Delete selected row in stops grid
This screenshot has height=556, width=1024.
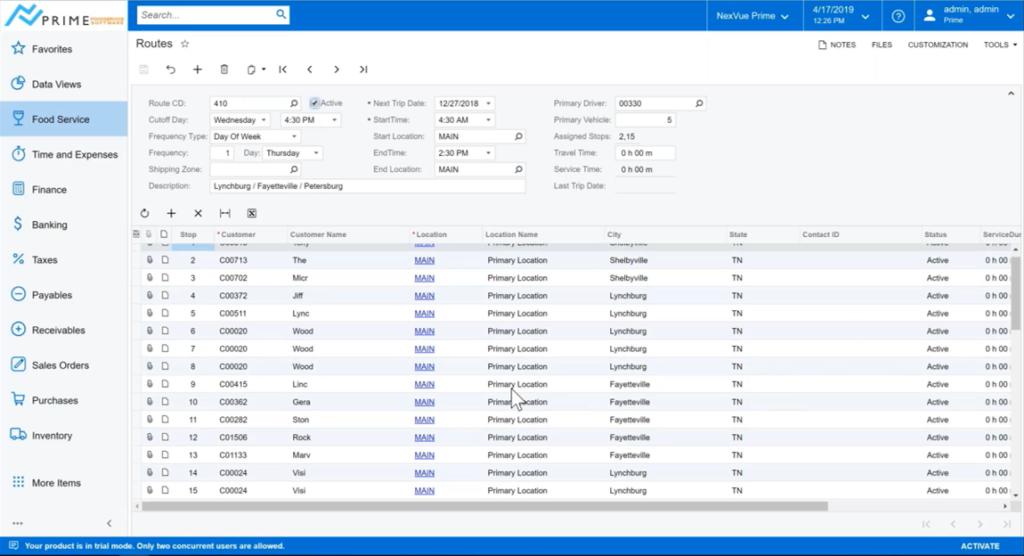tap(198, 213)
